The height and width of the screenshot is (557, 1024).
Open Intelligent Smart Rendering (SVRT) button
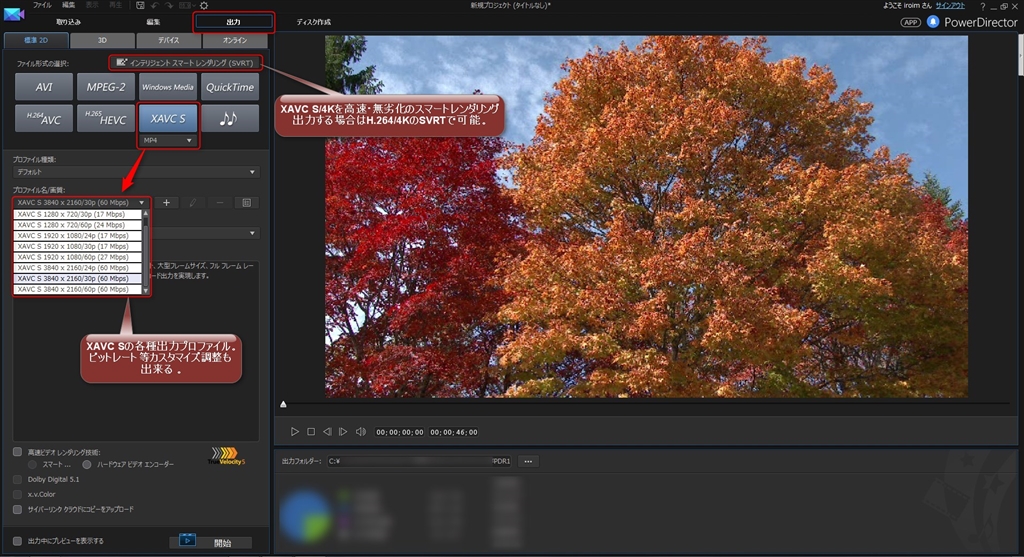[185, 63]
